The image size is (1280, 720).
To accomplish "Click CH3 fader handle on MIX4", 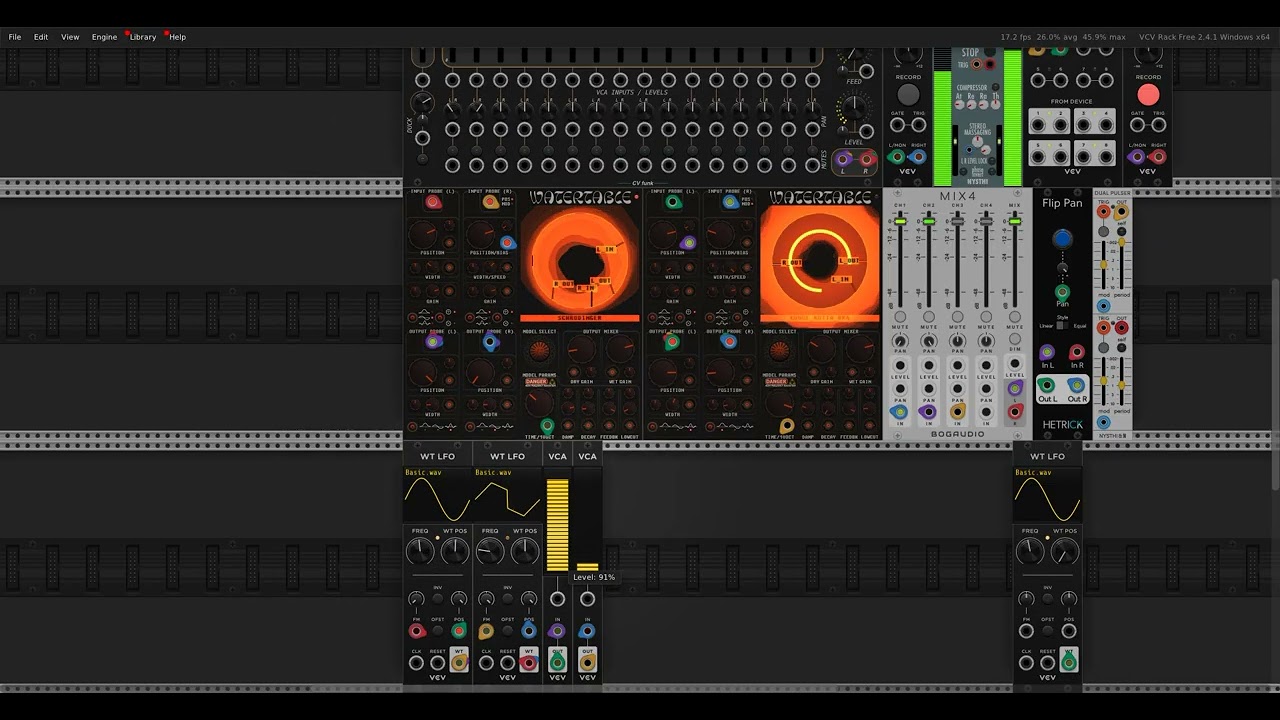I will pos(958,221).
